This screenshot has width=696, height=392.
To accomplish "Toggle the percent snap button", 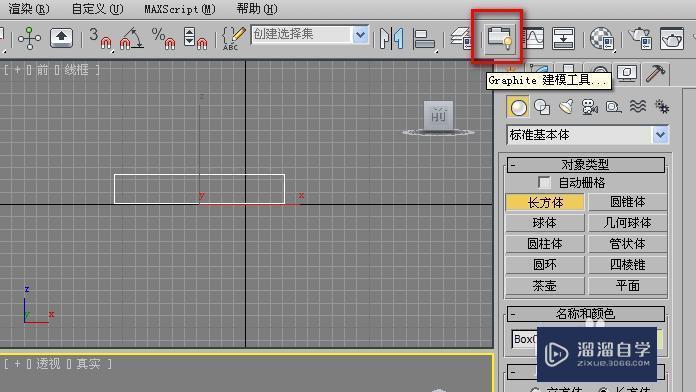I will [163, 38].
